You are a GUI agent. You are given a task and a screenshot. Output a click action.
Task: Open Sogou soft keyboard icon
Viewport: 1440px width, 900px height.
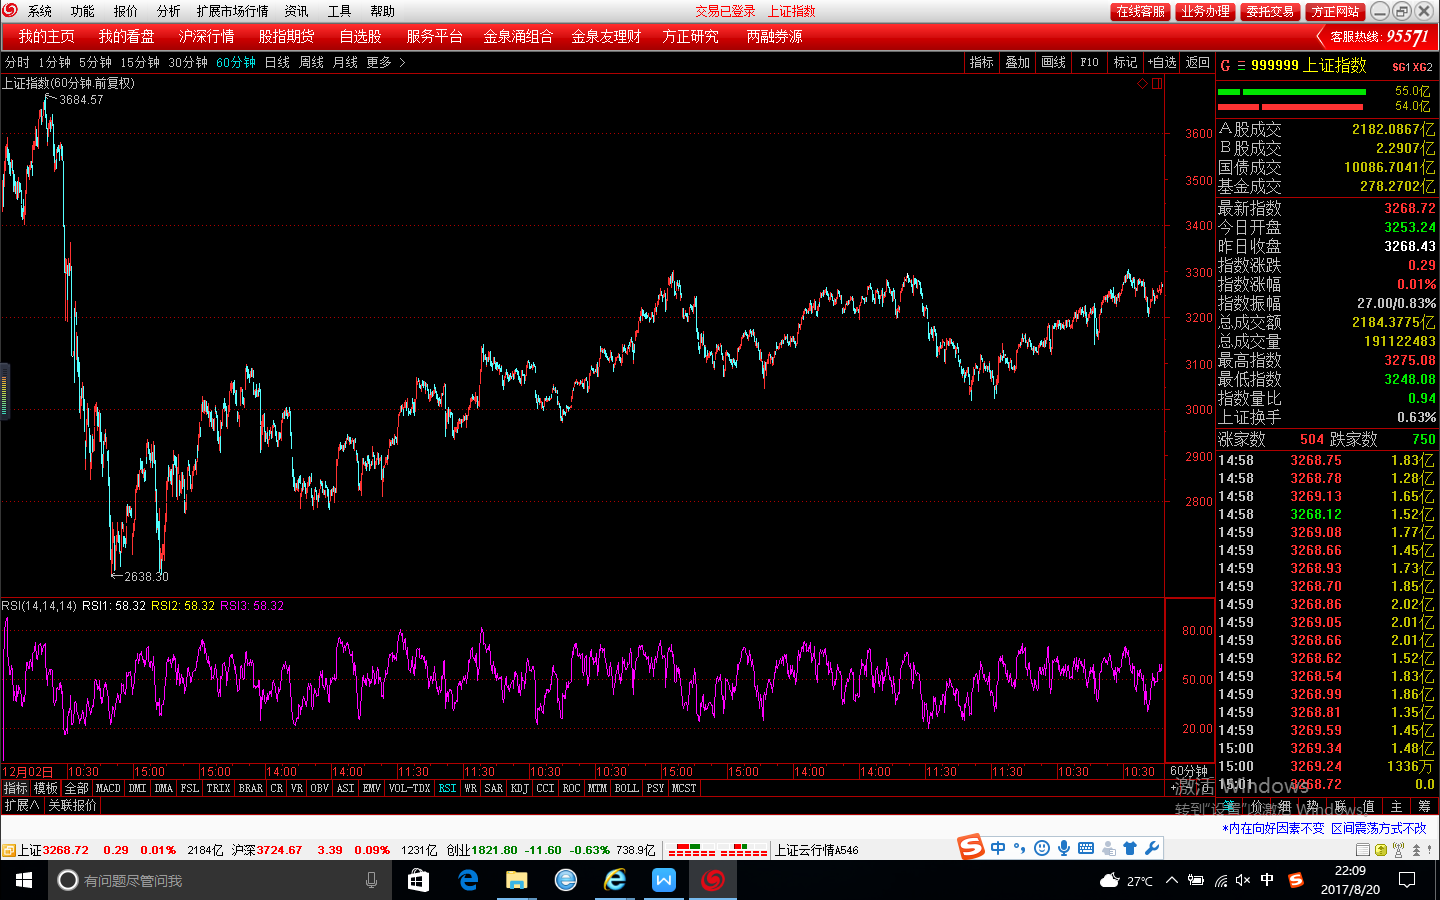(1086, 848)
